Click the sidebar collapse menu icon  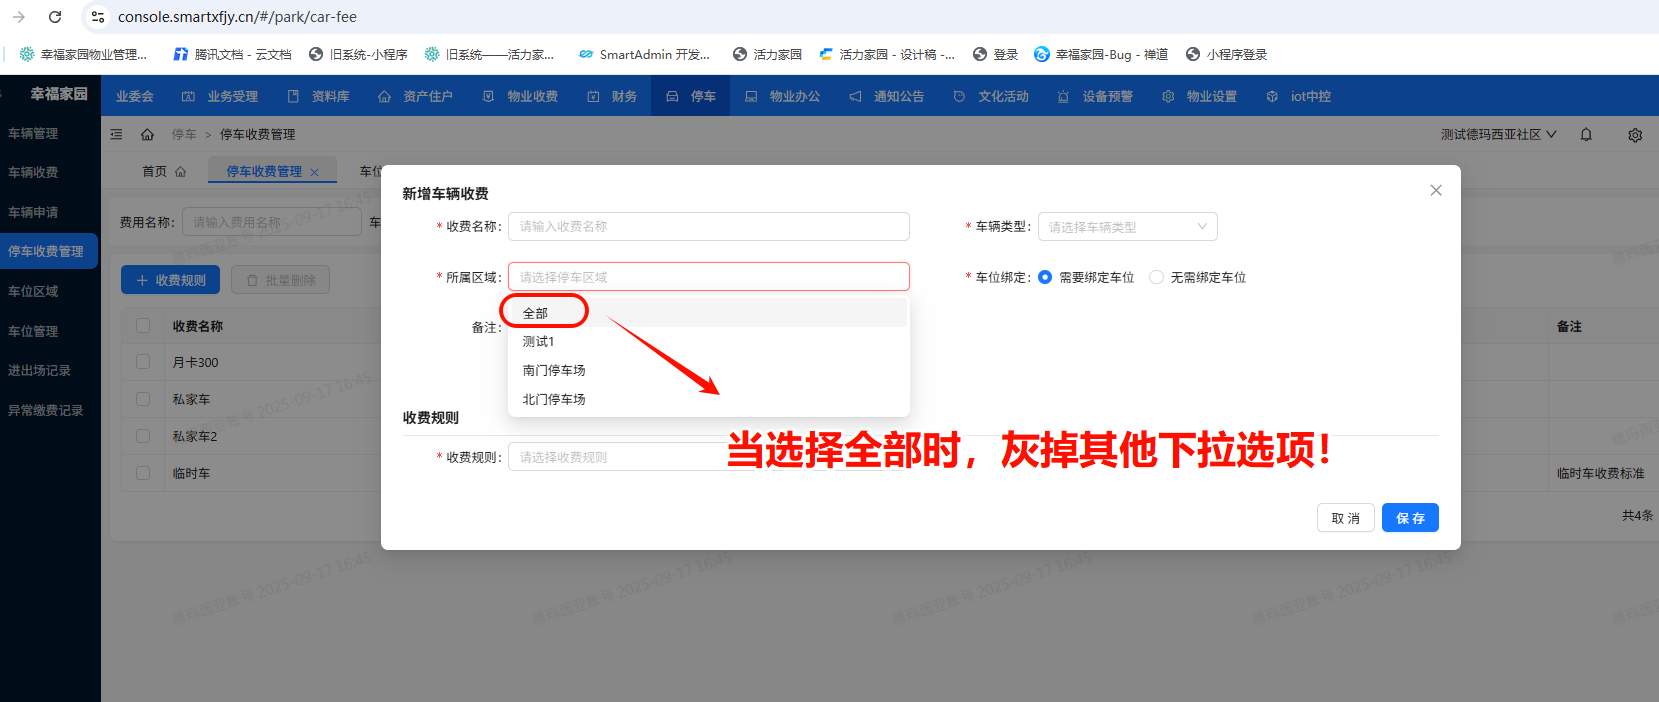coord(116,134)
